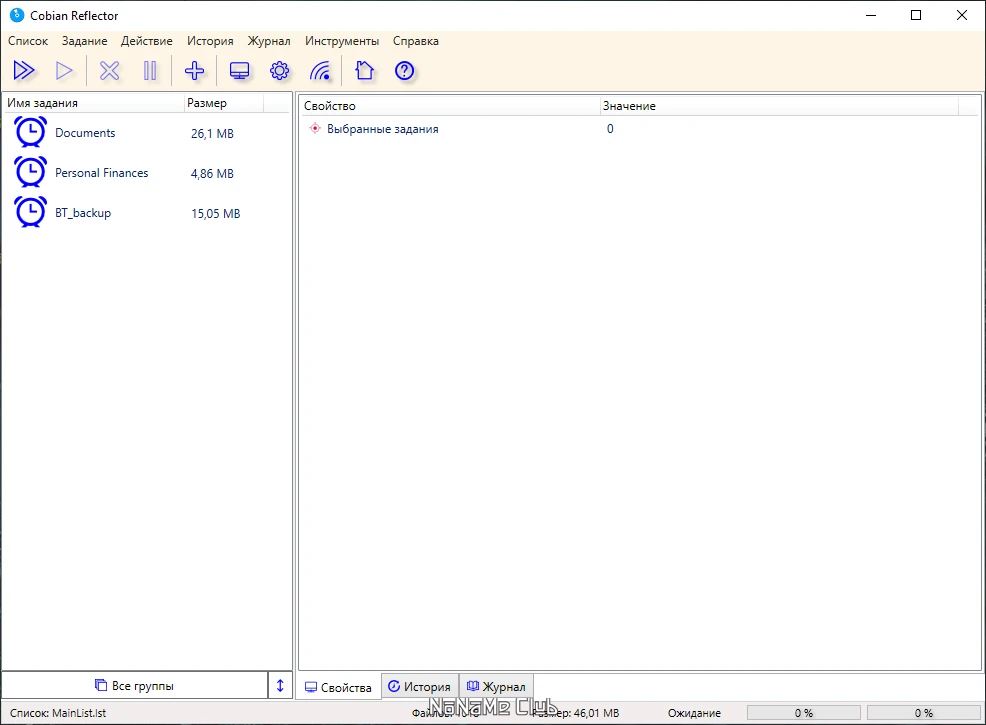Add a new task with plus icon
This screenshot has height=725, width=986.
tap(195, 71)
